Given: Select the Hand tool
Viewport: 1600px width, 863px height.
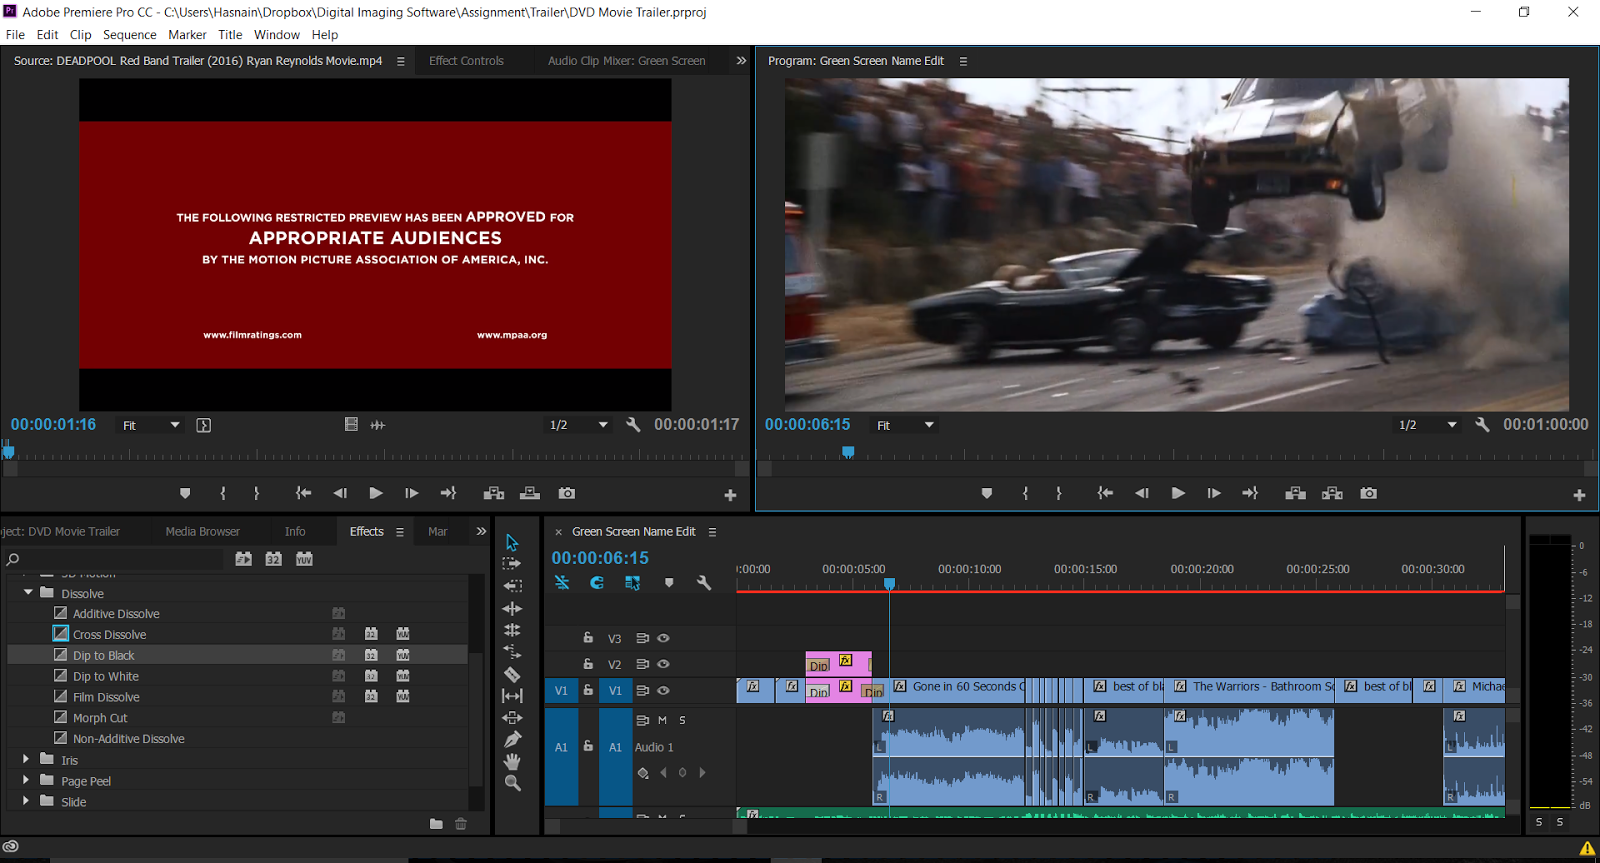Looking at the screenshot, I should tap(512, 762).
